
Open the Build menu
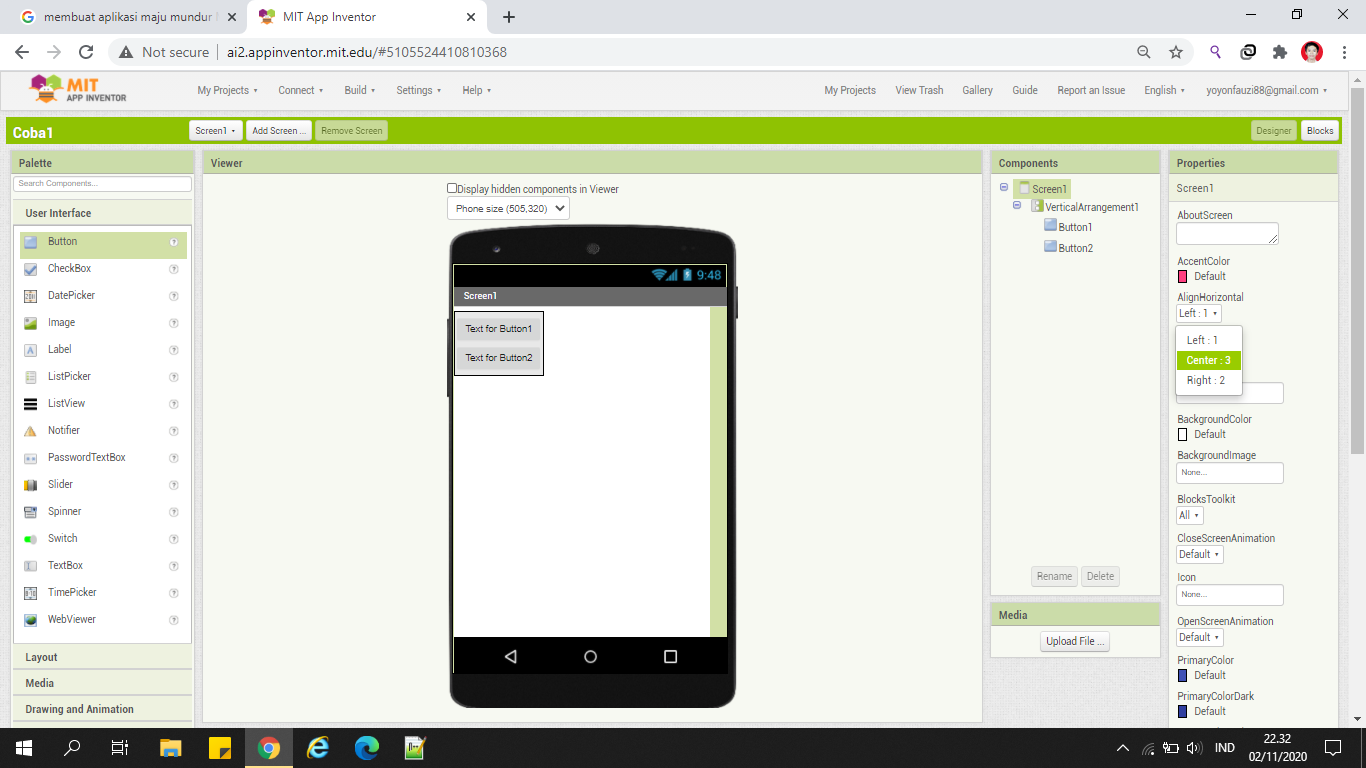[360, 90]
